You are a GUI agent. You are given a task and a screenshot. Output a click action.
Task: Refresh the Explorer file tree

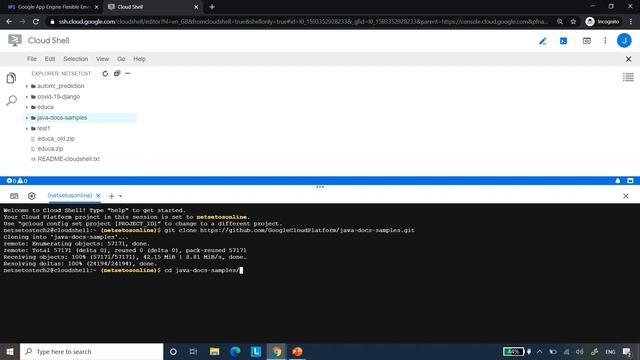click(105, 73)
